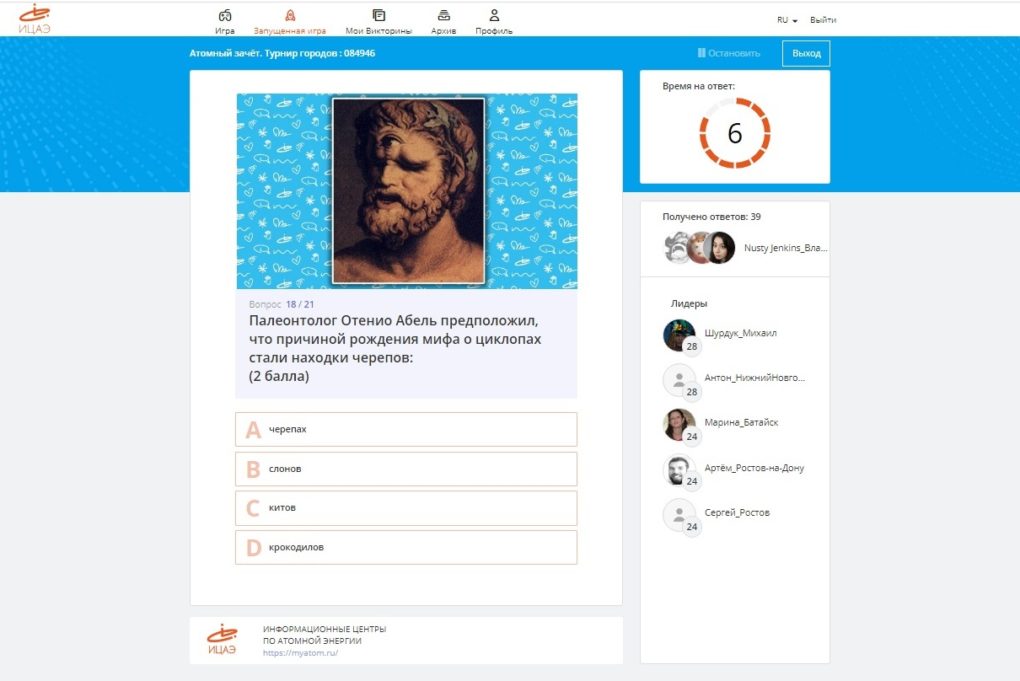Viewport: 1020px width, 681px height.
Task: Click the name Артём_Ростов-на-Дону
Action: tap(754, 468)
